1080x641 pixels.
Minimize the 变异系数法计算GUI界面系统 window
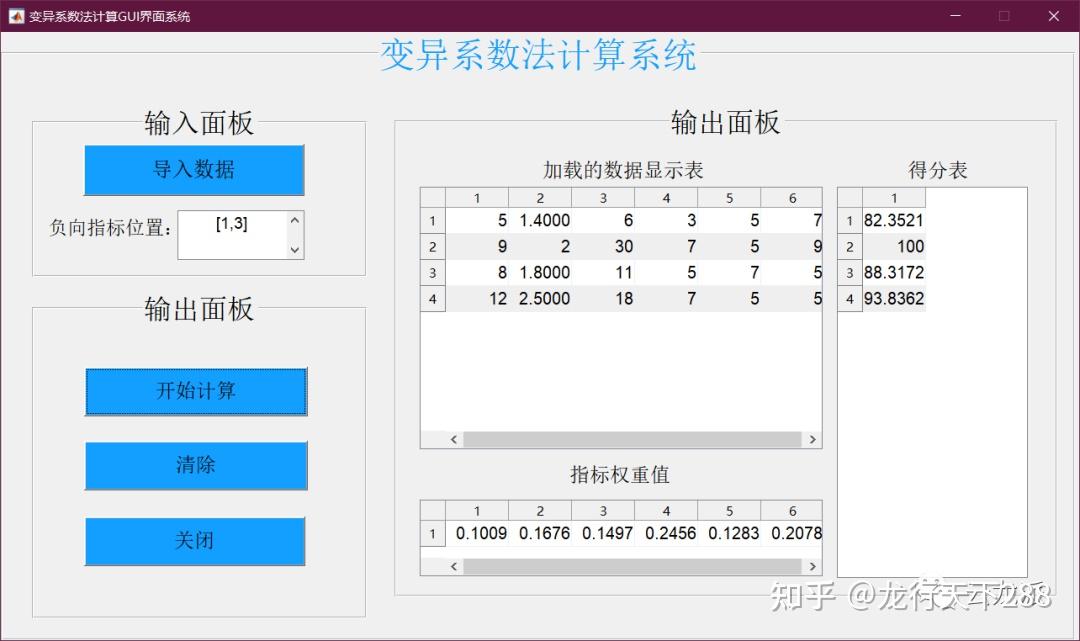click(955, 16)
